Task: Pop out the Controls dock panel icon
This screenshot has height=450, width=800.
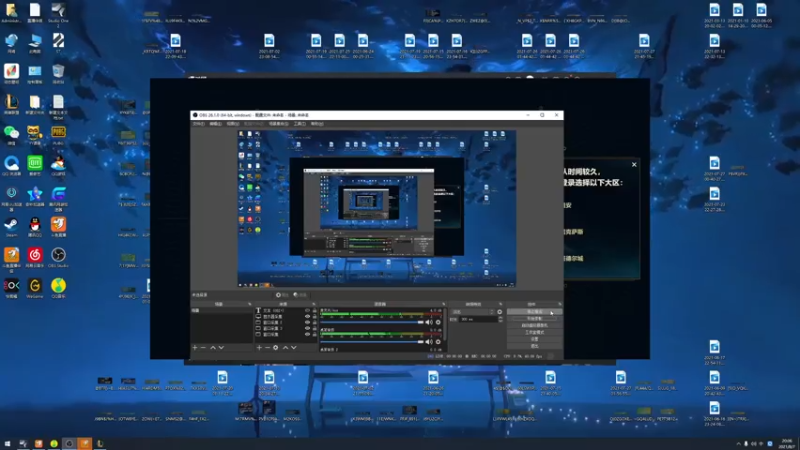Action: tap(560, 304)
